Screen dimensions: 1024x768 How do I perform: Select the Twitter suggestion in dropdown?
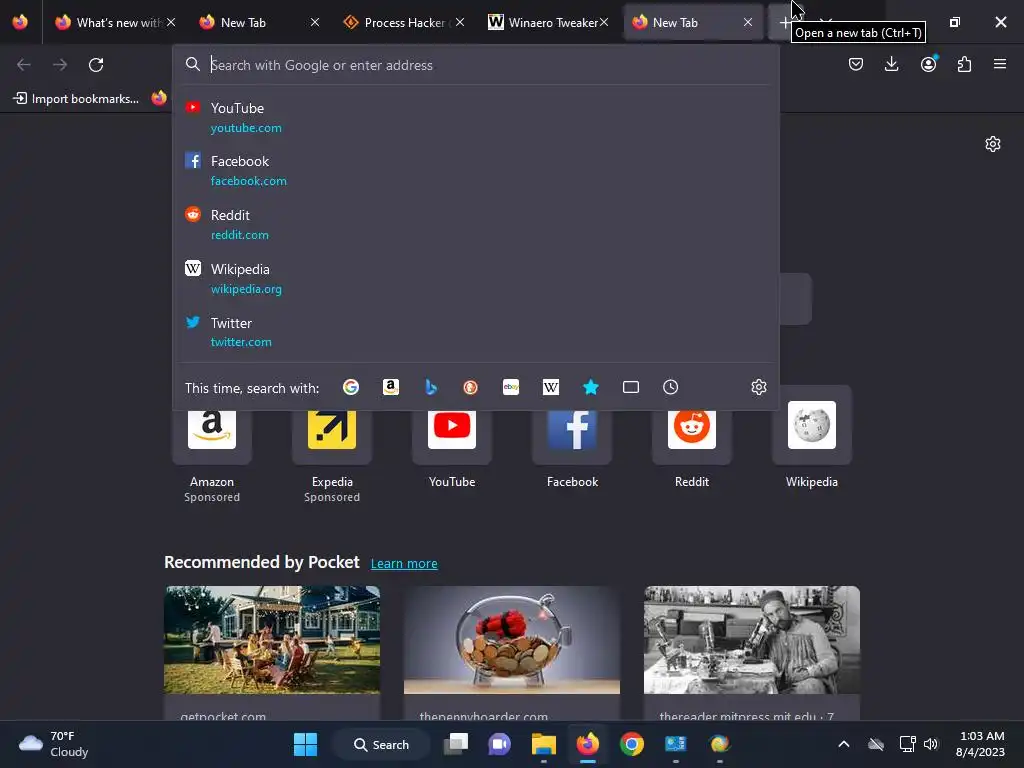tap(476, 332)
